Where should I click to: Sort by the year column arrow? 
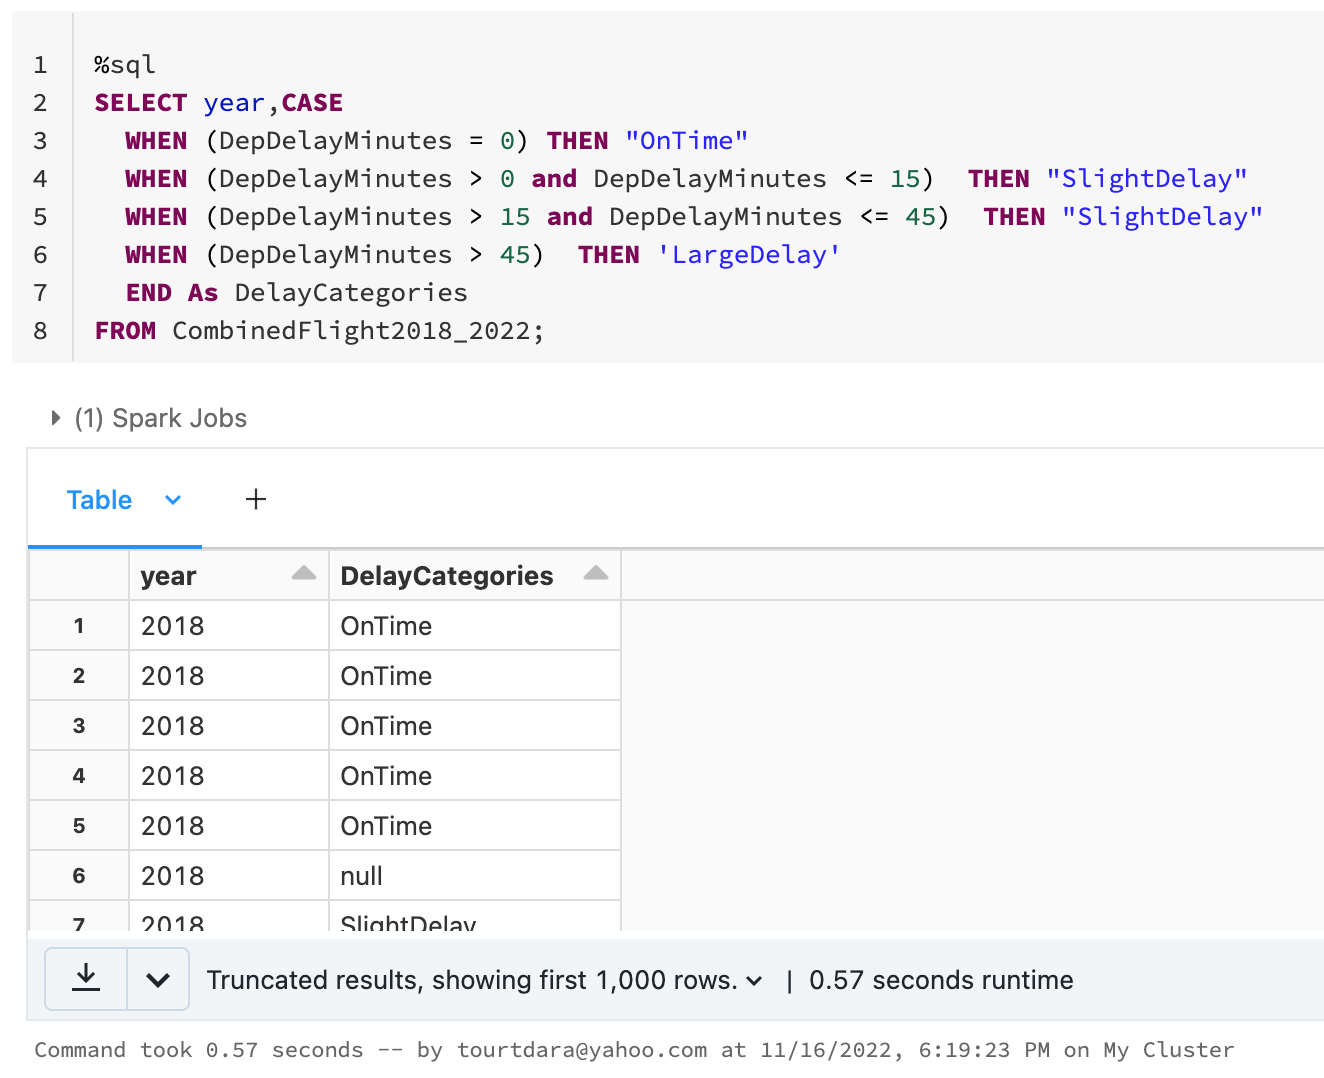coord(304,574)
